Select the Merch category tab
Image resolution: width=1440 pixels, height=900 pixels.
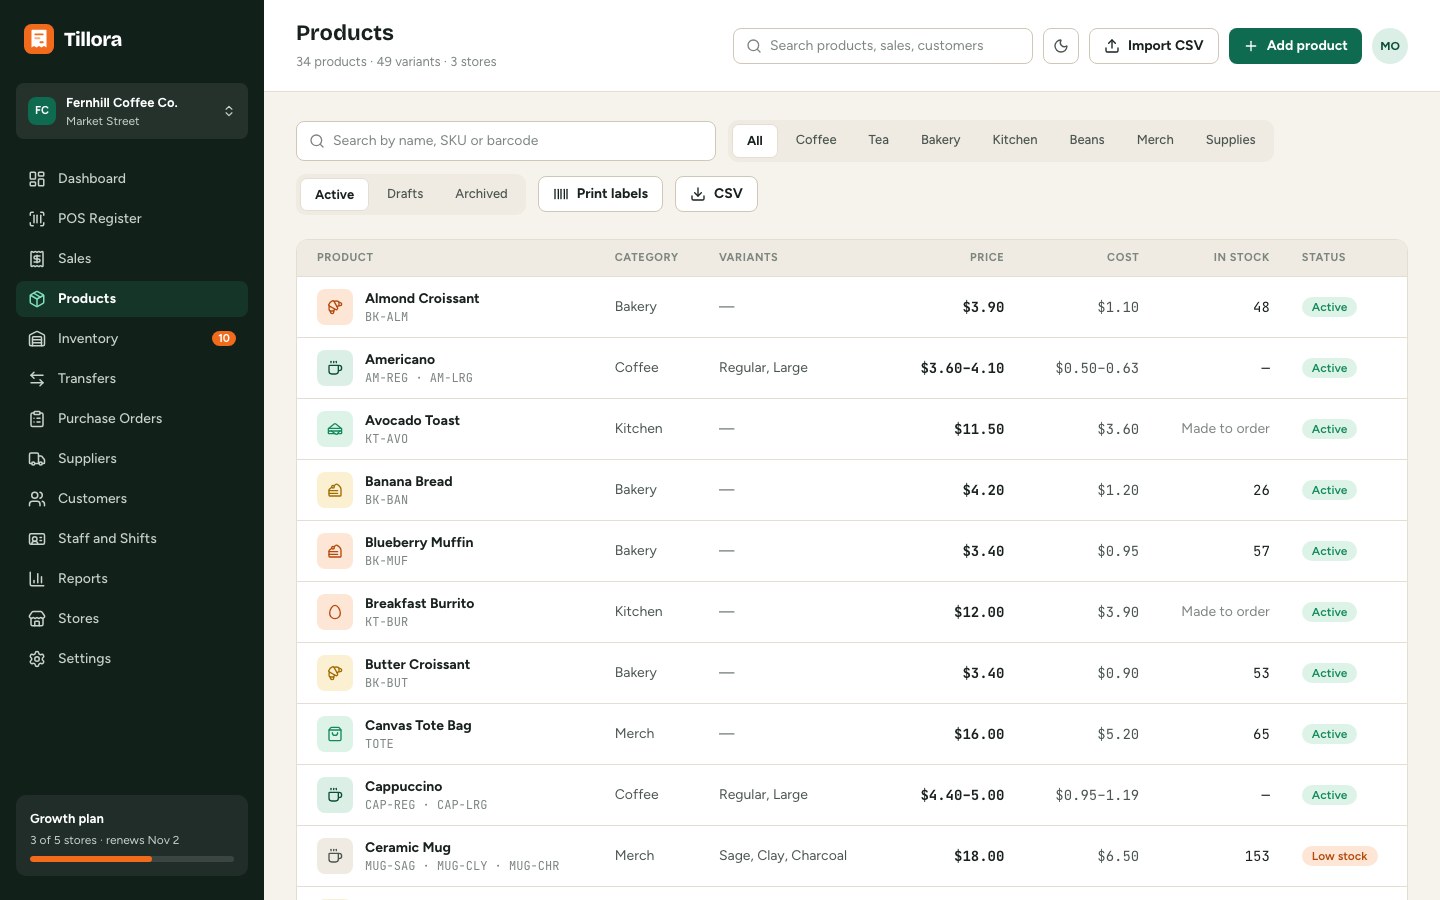[1155, 140]
